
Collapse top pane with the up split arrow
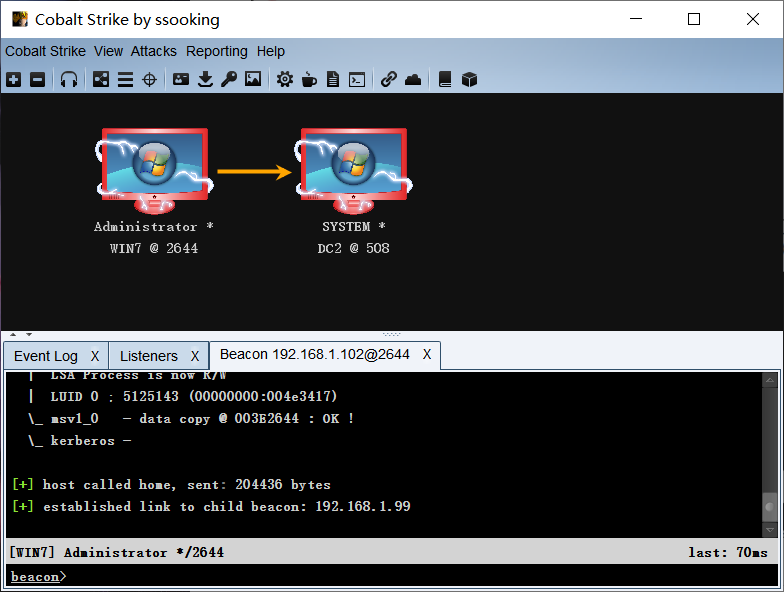[x=14, y=334]
